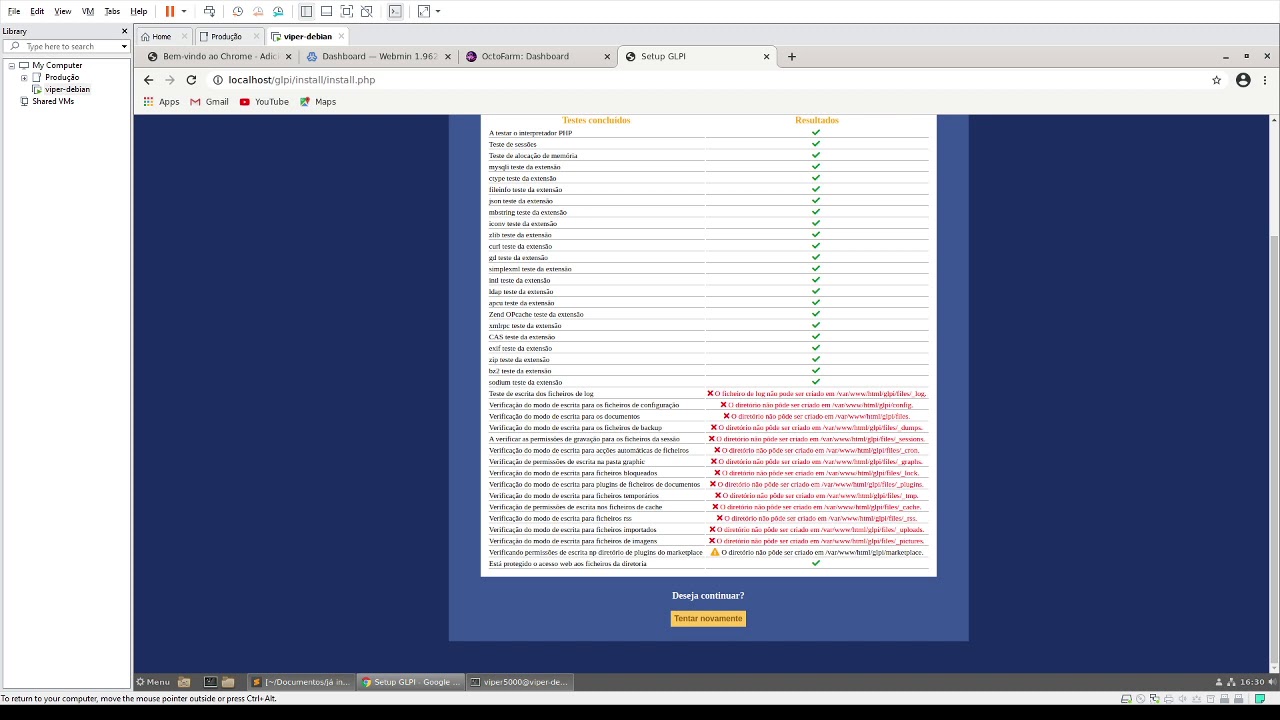1280x720 pixels.
Task: Pause the virtual machine
Action: tap(169, 11)
